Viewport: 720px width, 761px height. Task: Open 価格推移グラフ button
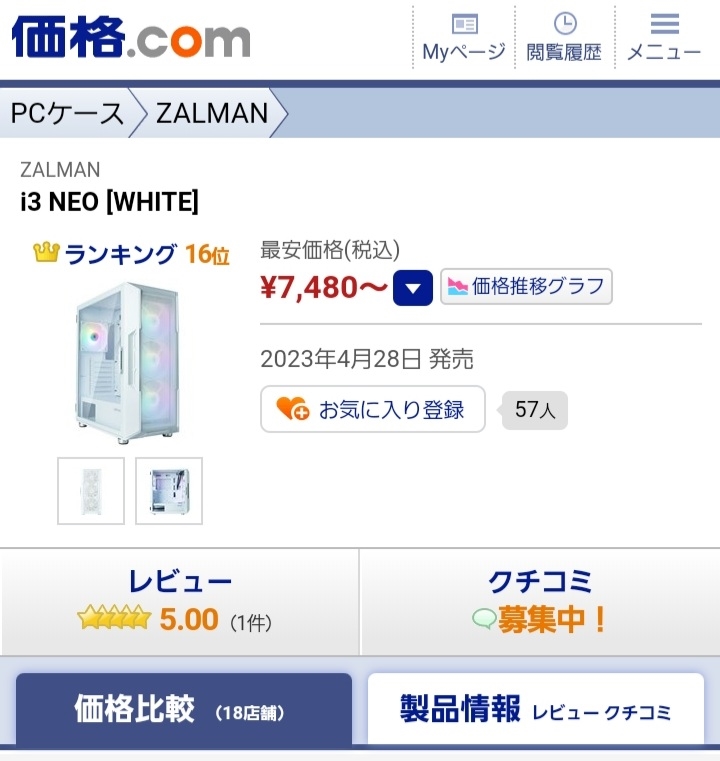526,287
